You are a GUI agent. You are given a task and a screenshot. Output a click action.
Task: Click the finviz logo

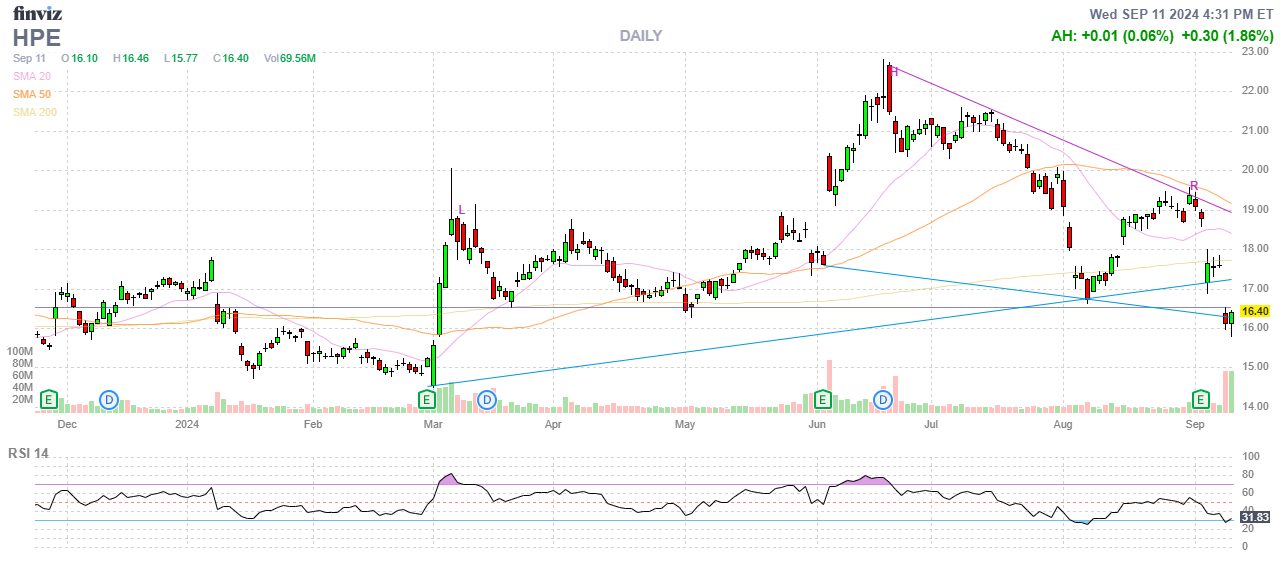click(36, 13)
